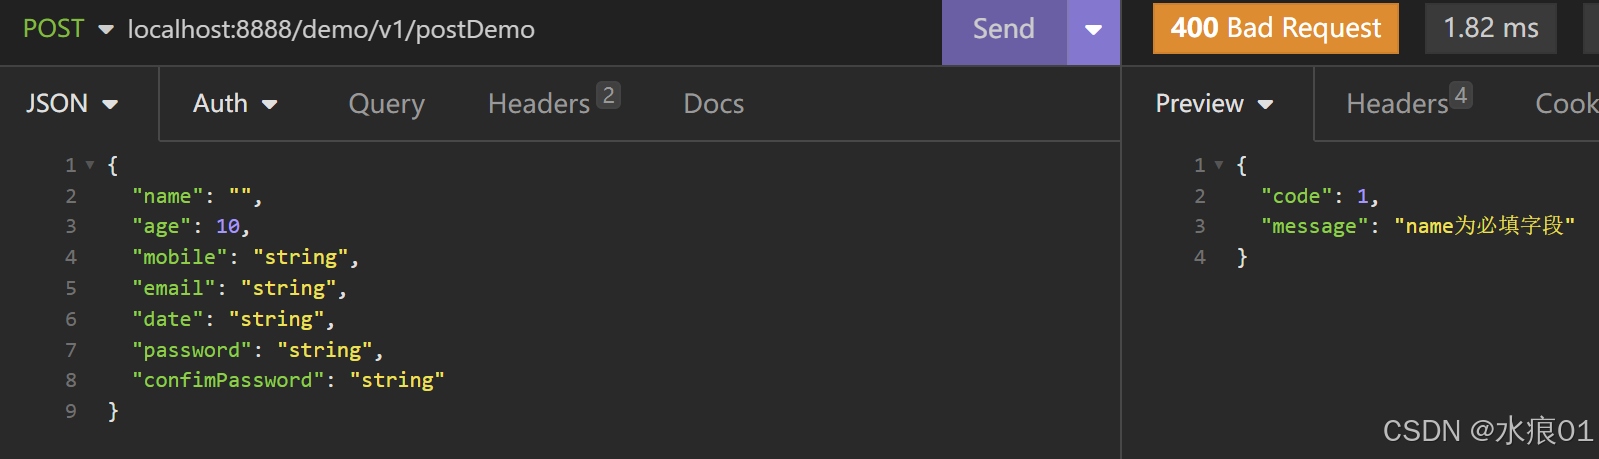
Task: Open the JSON body type dropdown
Action: (72, 103)
